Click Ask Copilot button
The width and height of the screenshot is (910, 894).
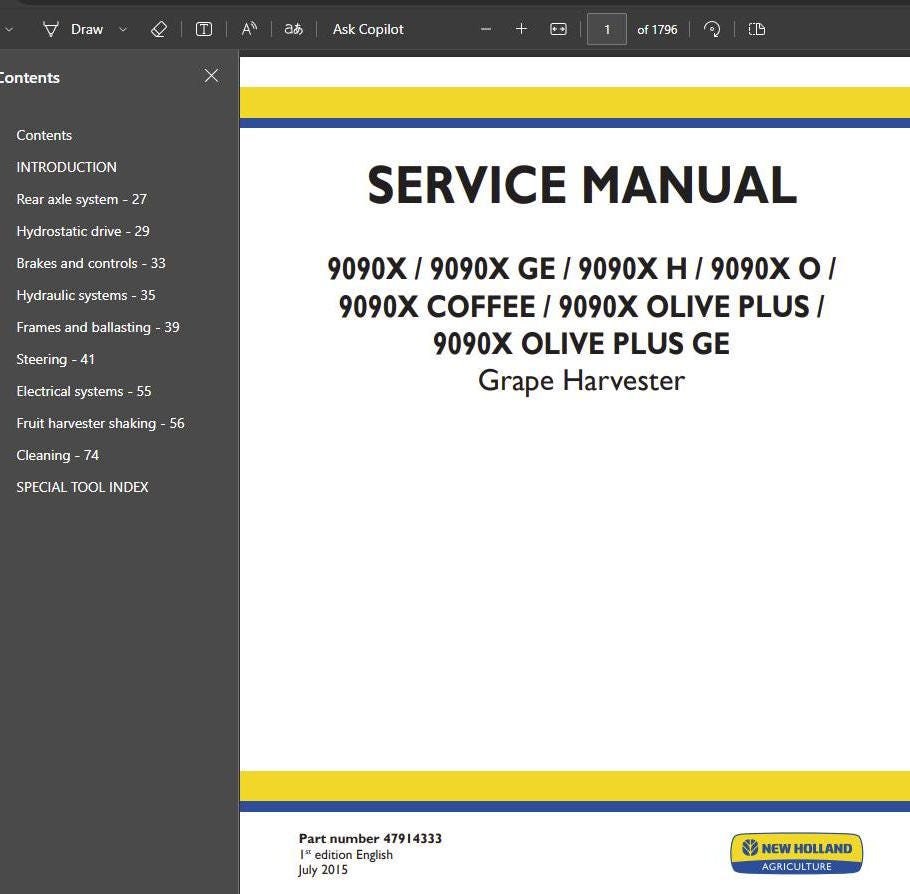click(x=368, y=29)
